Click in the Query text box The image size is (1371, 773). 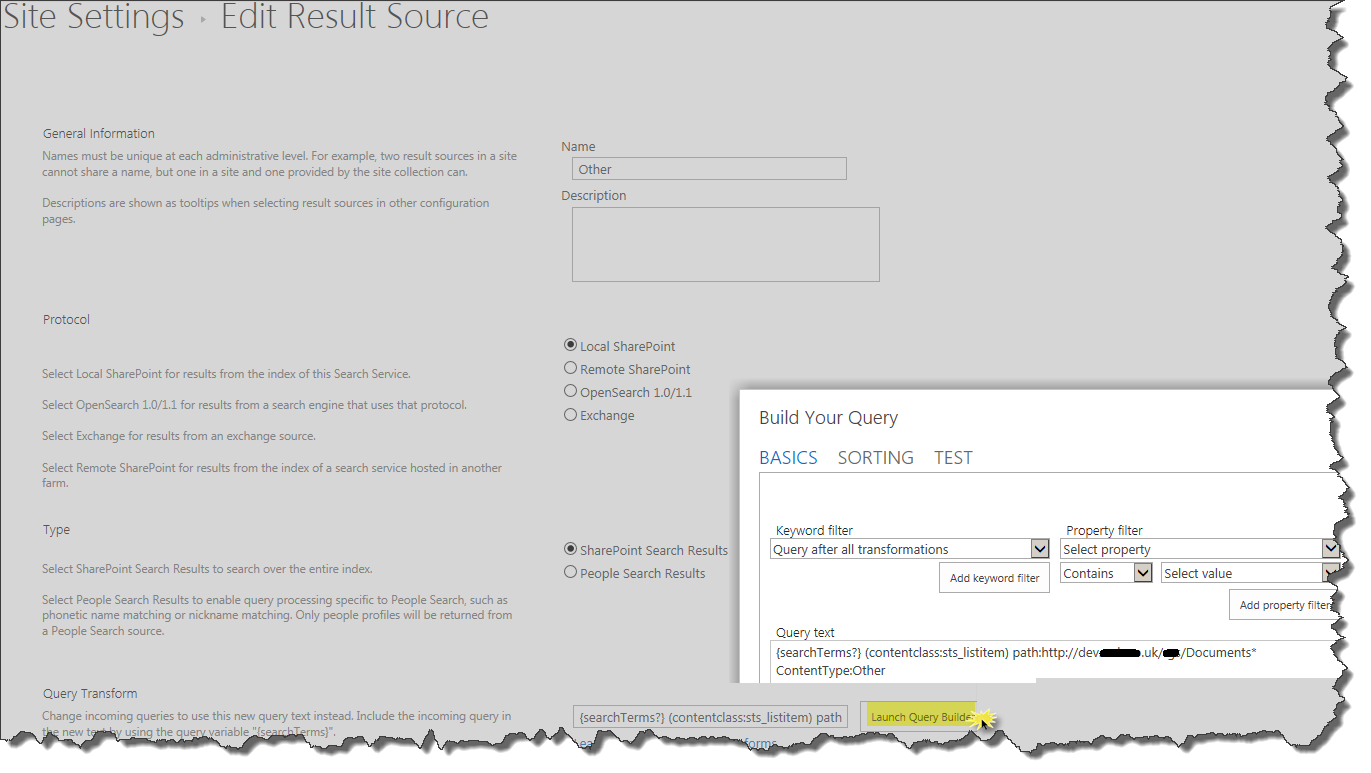click(1055, 661)
